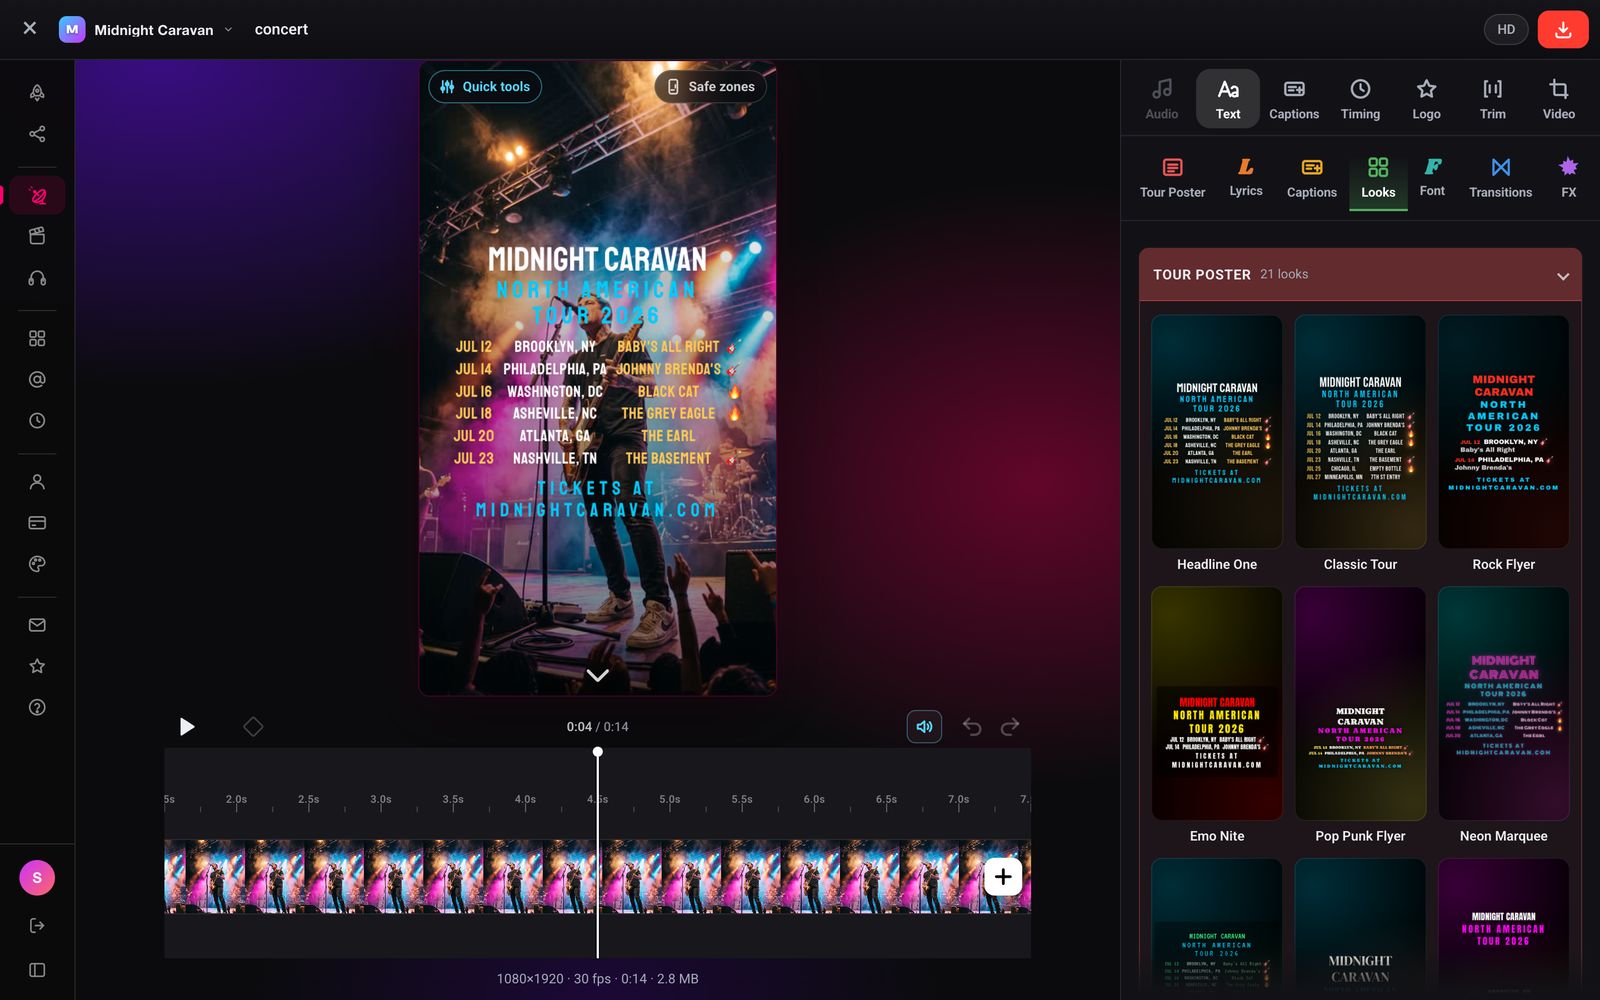
Task: Click the headphones icon in sidebar
Action: [x=37, y=278]
